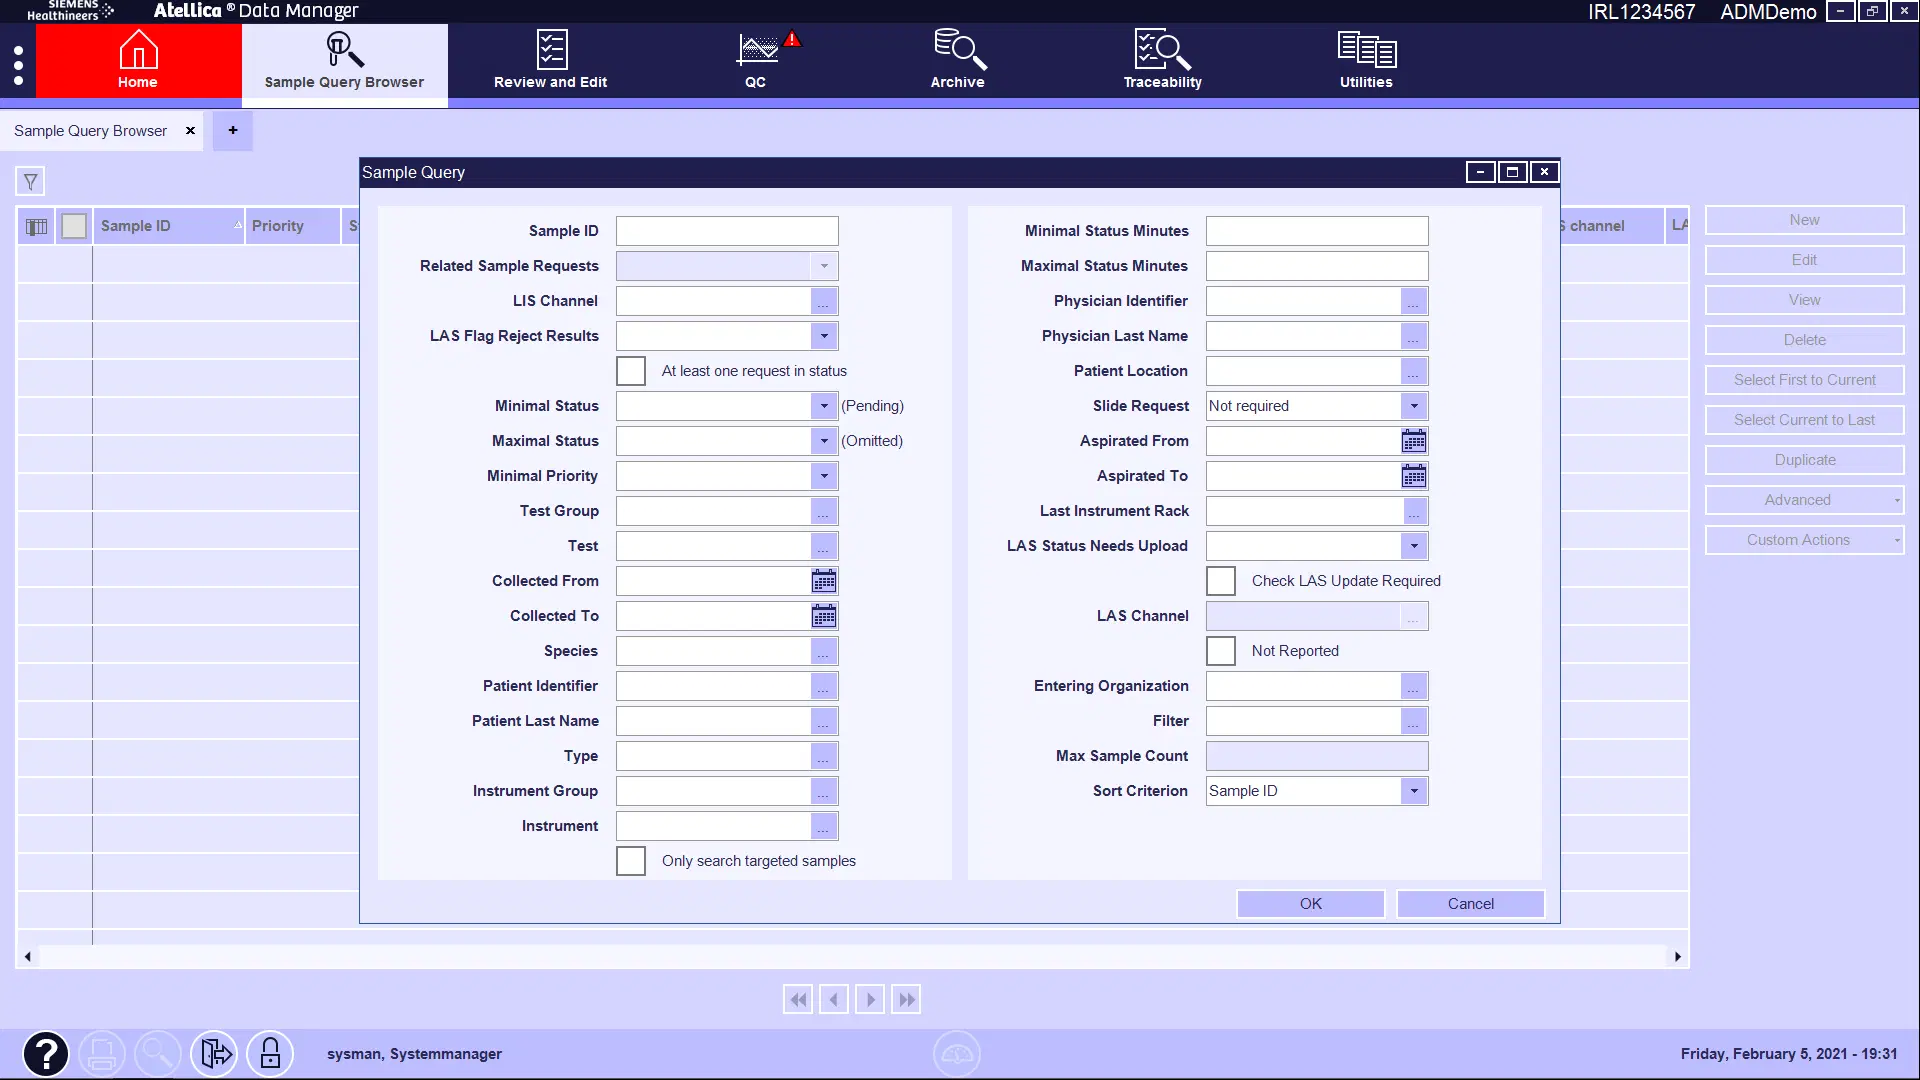The image size is (1920, 1080).
Task: Open the Utilities module
Action: pyautogui.click(x=1366, y=60)
